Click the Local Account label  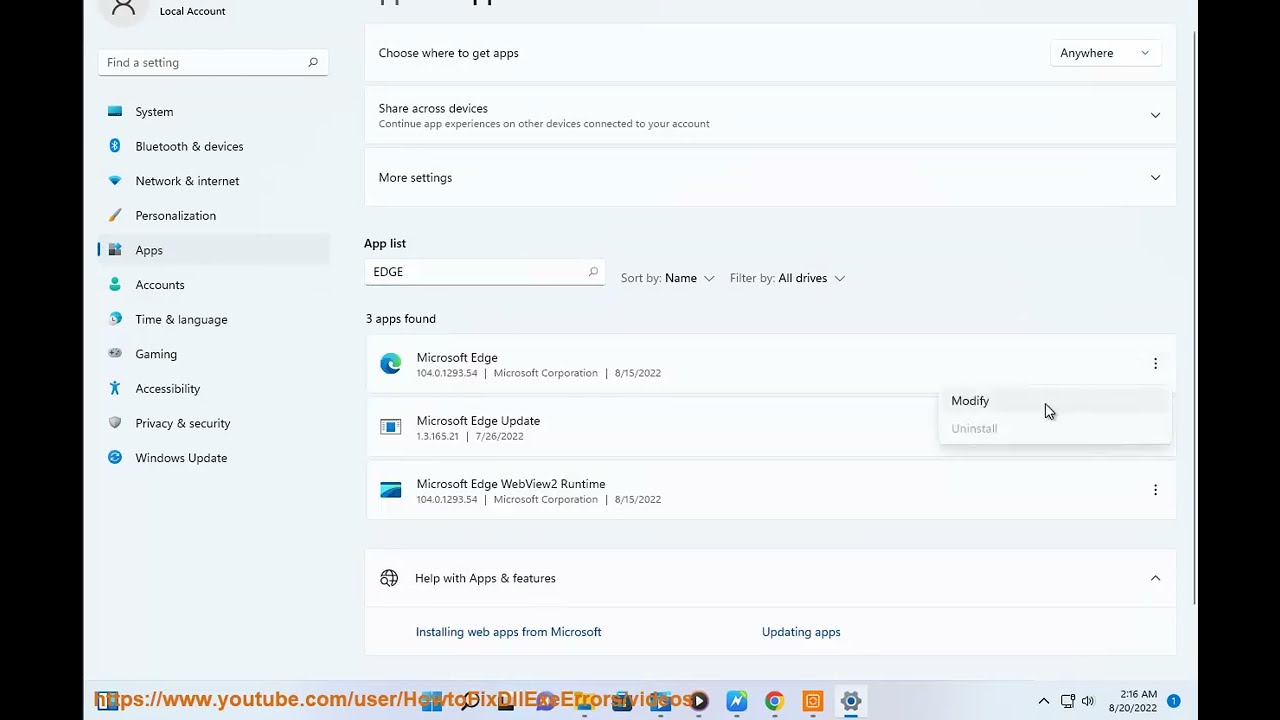(x=192, y=11)
